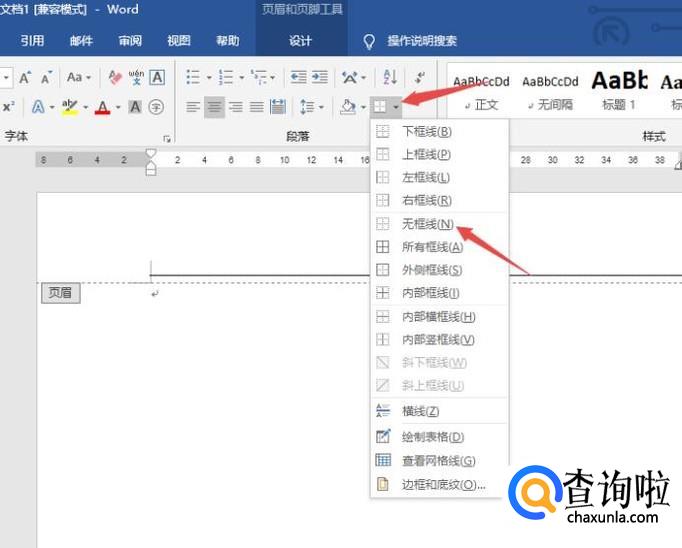Increase font size with the larger A icon
The image size is (682, 548).
coord(24,78)
